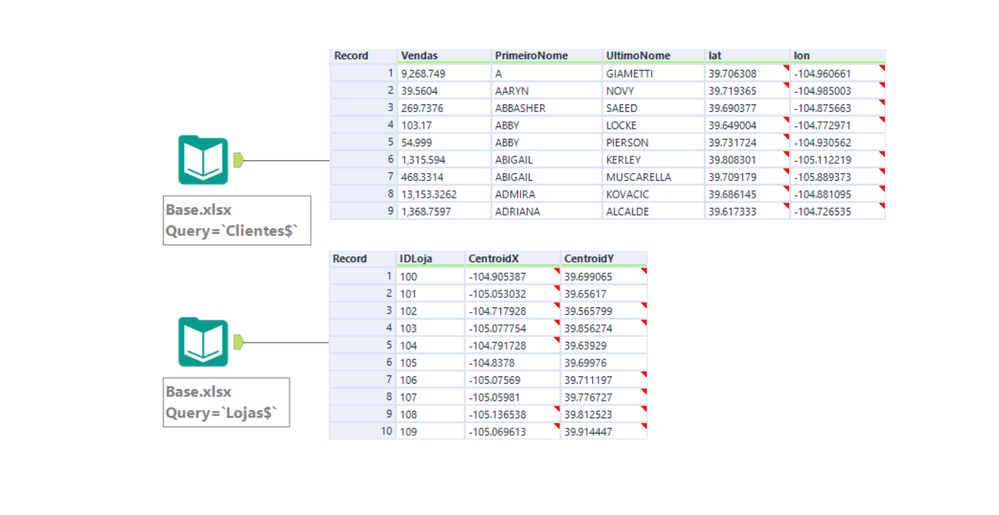Screen dimensions: 999x515
Task: Click the 13,153.3262 value in Vendas column
Action: pos(429,195)
